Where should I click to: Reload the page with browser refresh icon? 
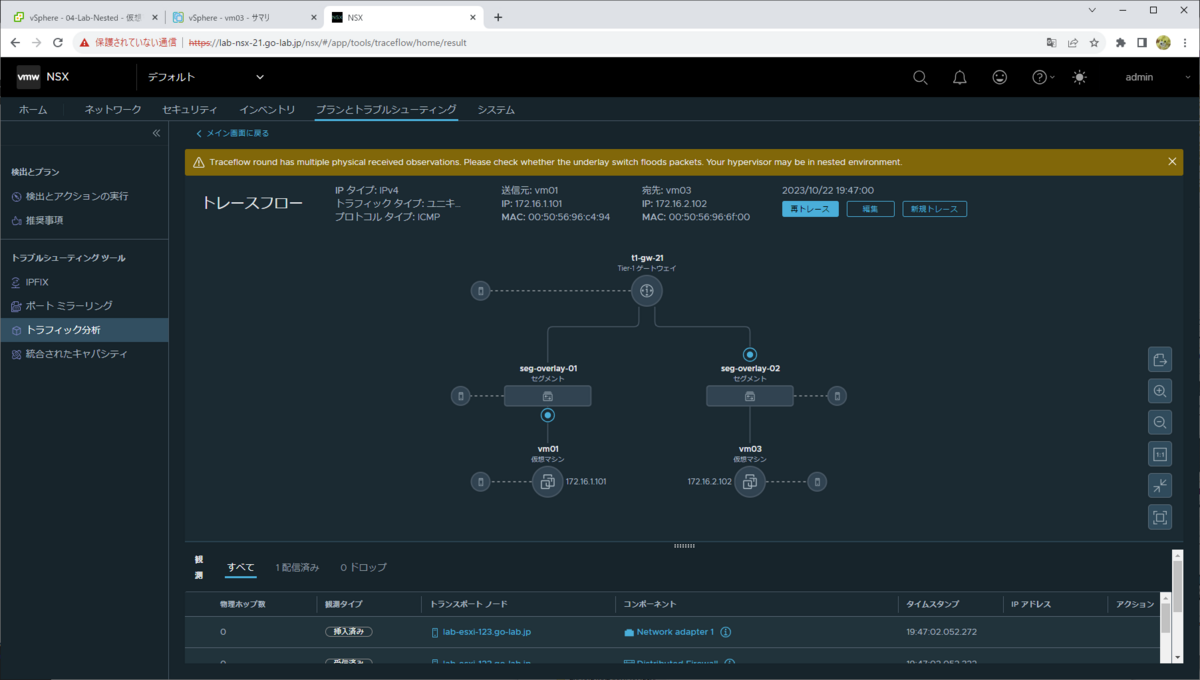tap(58, 43)
